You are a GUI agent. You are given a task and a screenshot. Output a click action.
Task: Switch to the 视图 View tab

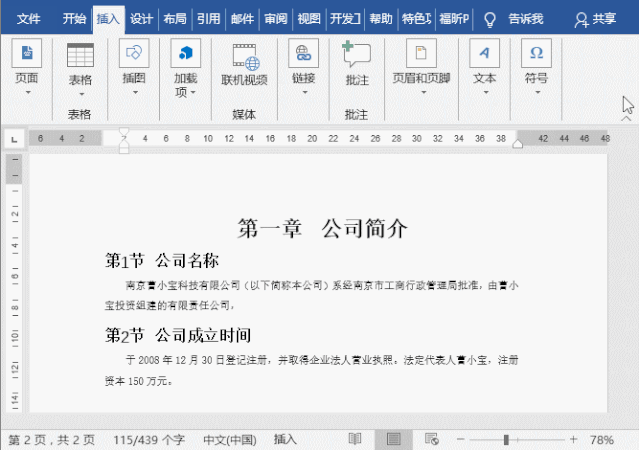309,19
